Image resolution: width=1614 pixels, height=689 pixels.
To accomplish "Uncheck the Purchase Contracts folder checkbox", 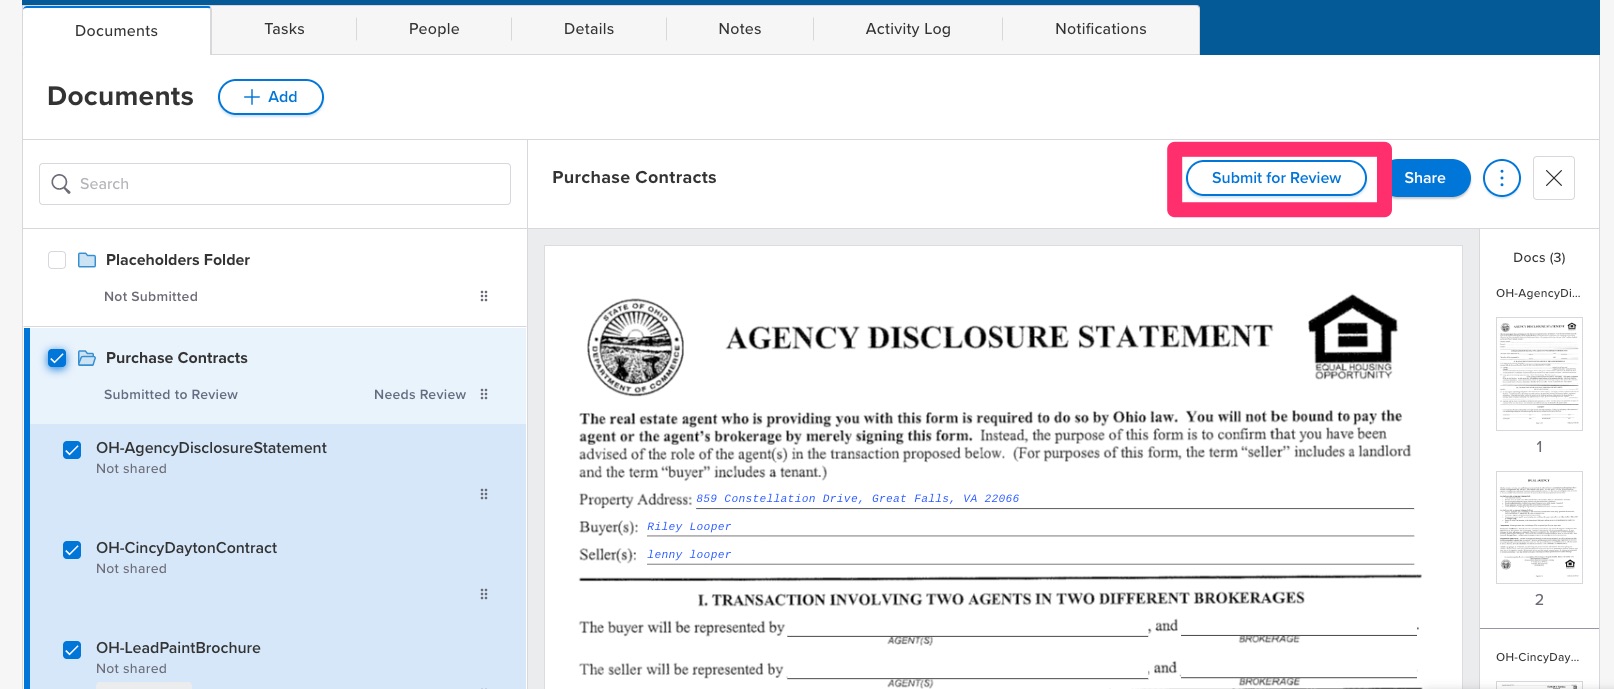I will [57, 358].
